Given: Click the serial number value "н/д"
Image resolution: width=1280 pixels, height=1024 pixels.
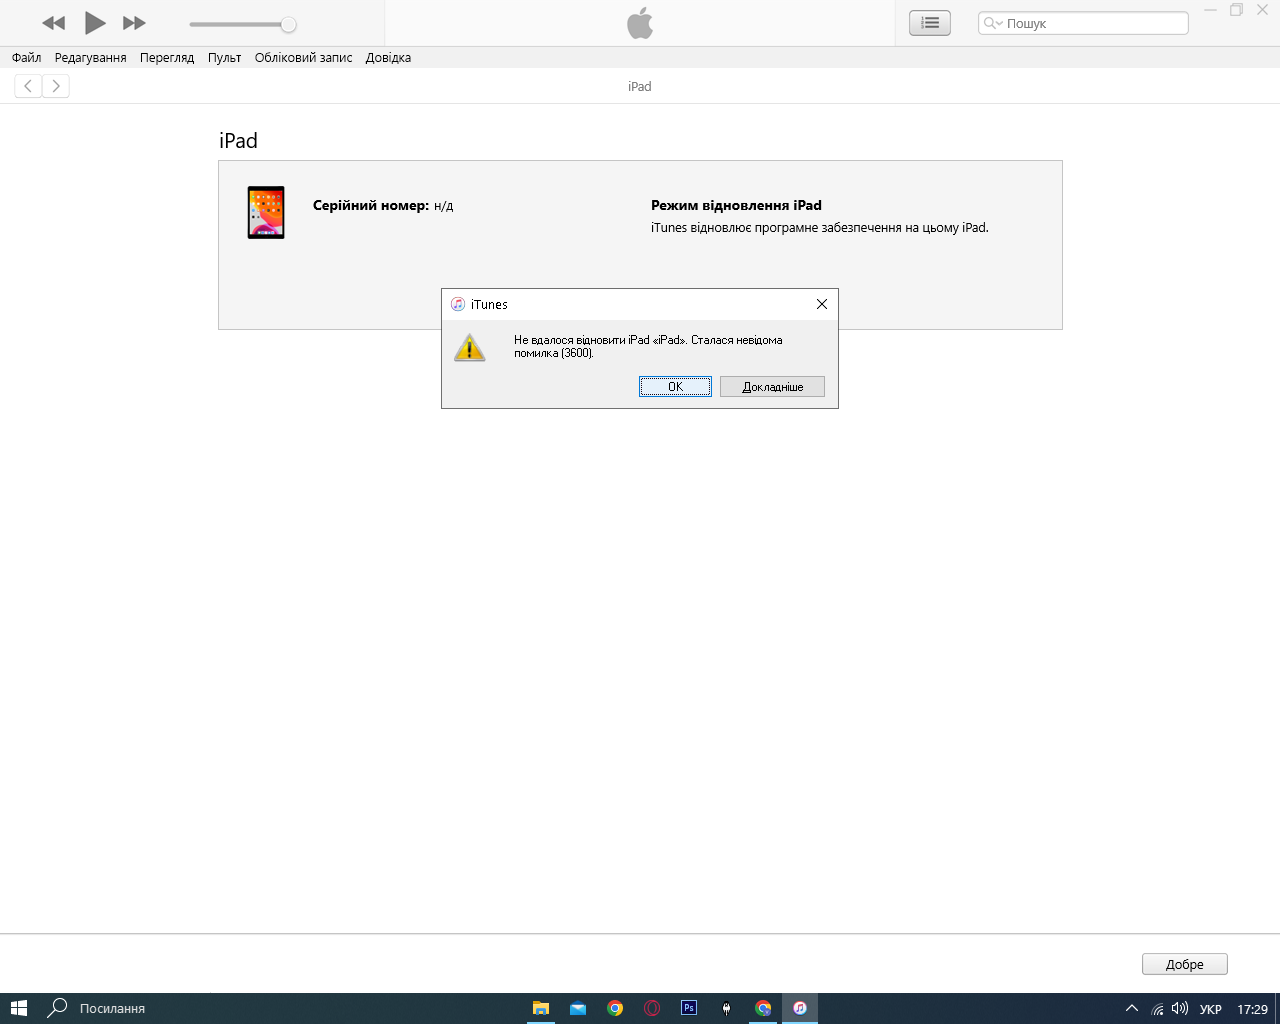Looking at the screenshot, I should click(x=444, y=206).
